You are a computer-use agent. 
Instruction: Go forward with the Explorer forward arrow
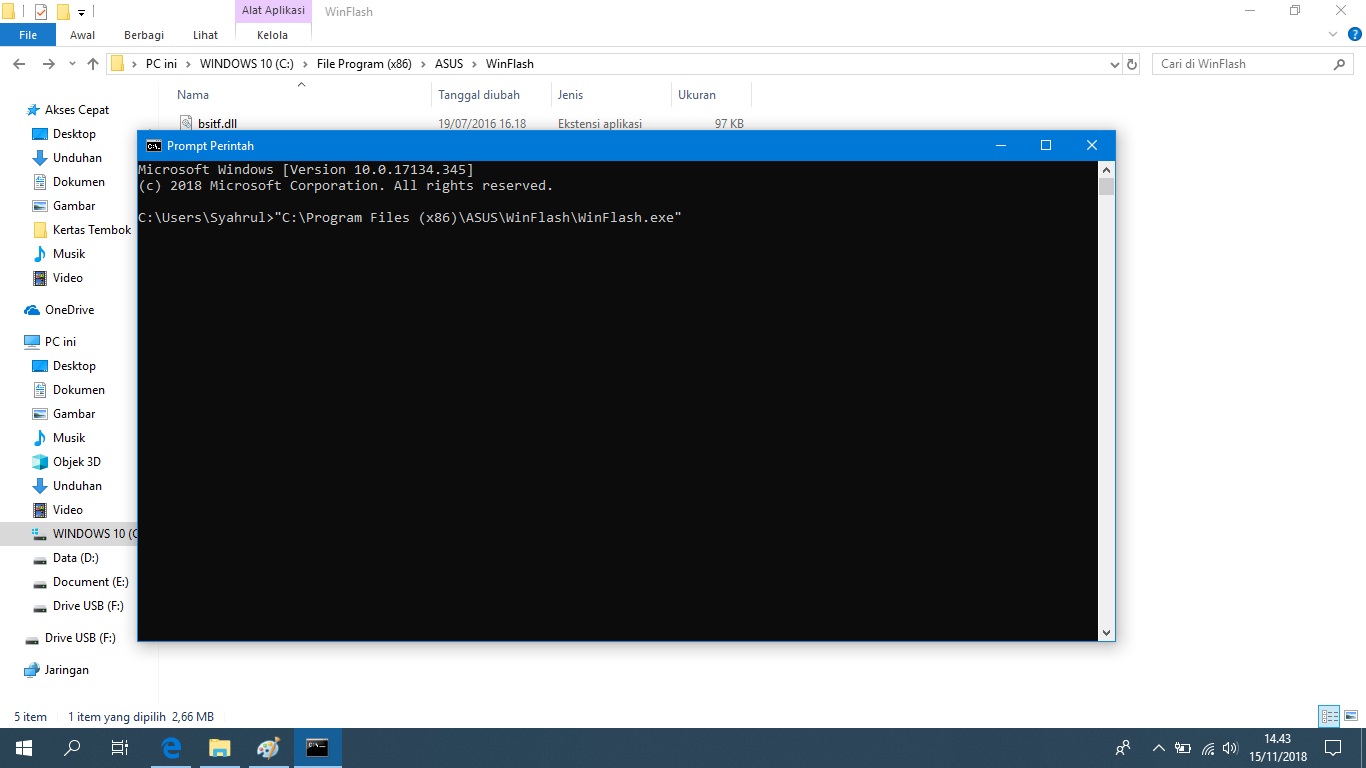click(48, 64)
